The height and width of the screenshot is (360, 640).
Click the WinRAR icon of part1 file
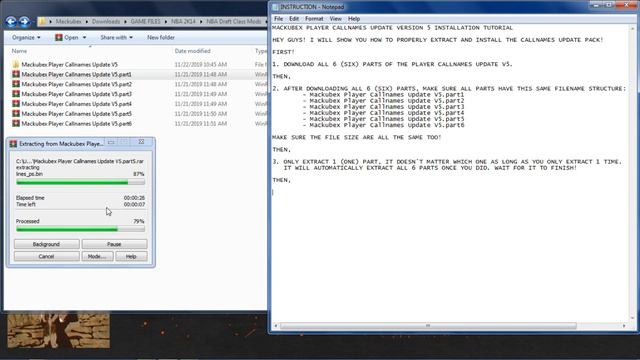(16, 74)
